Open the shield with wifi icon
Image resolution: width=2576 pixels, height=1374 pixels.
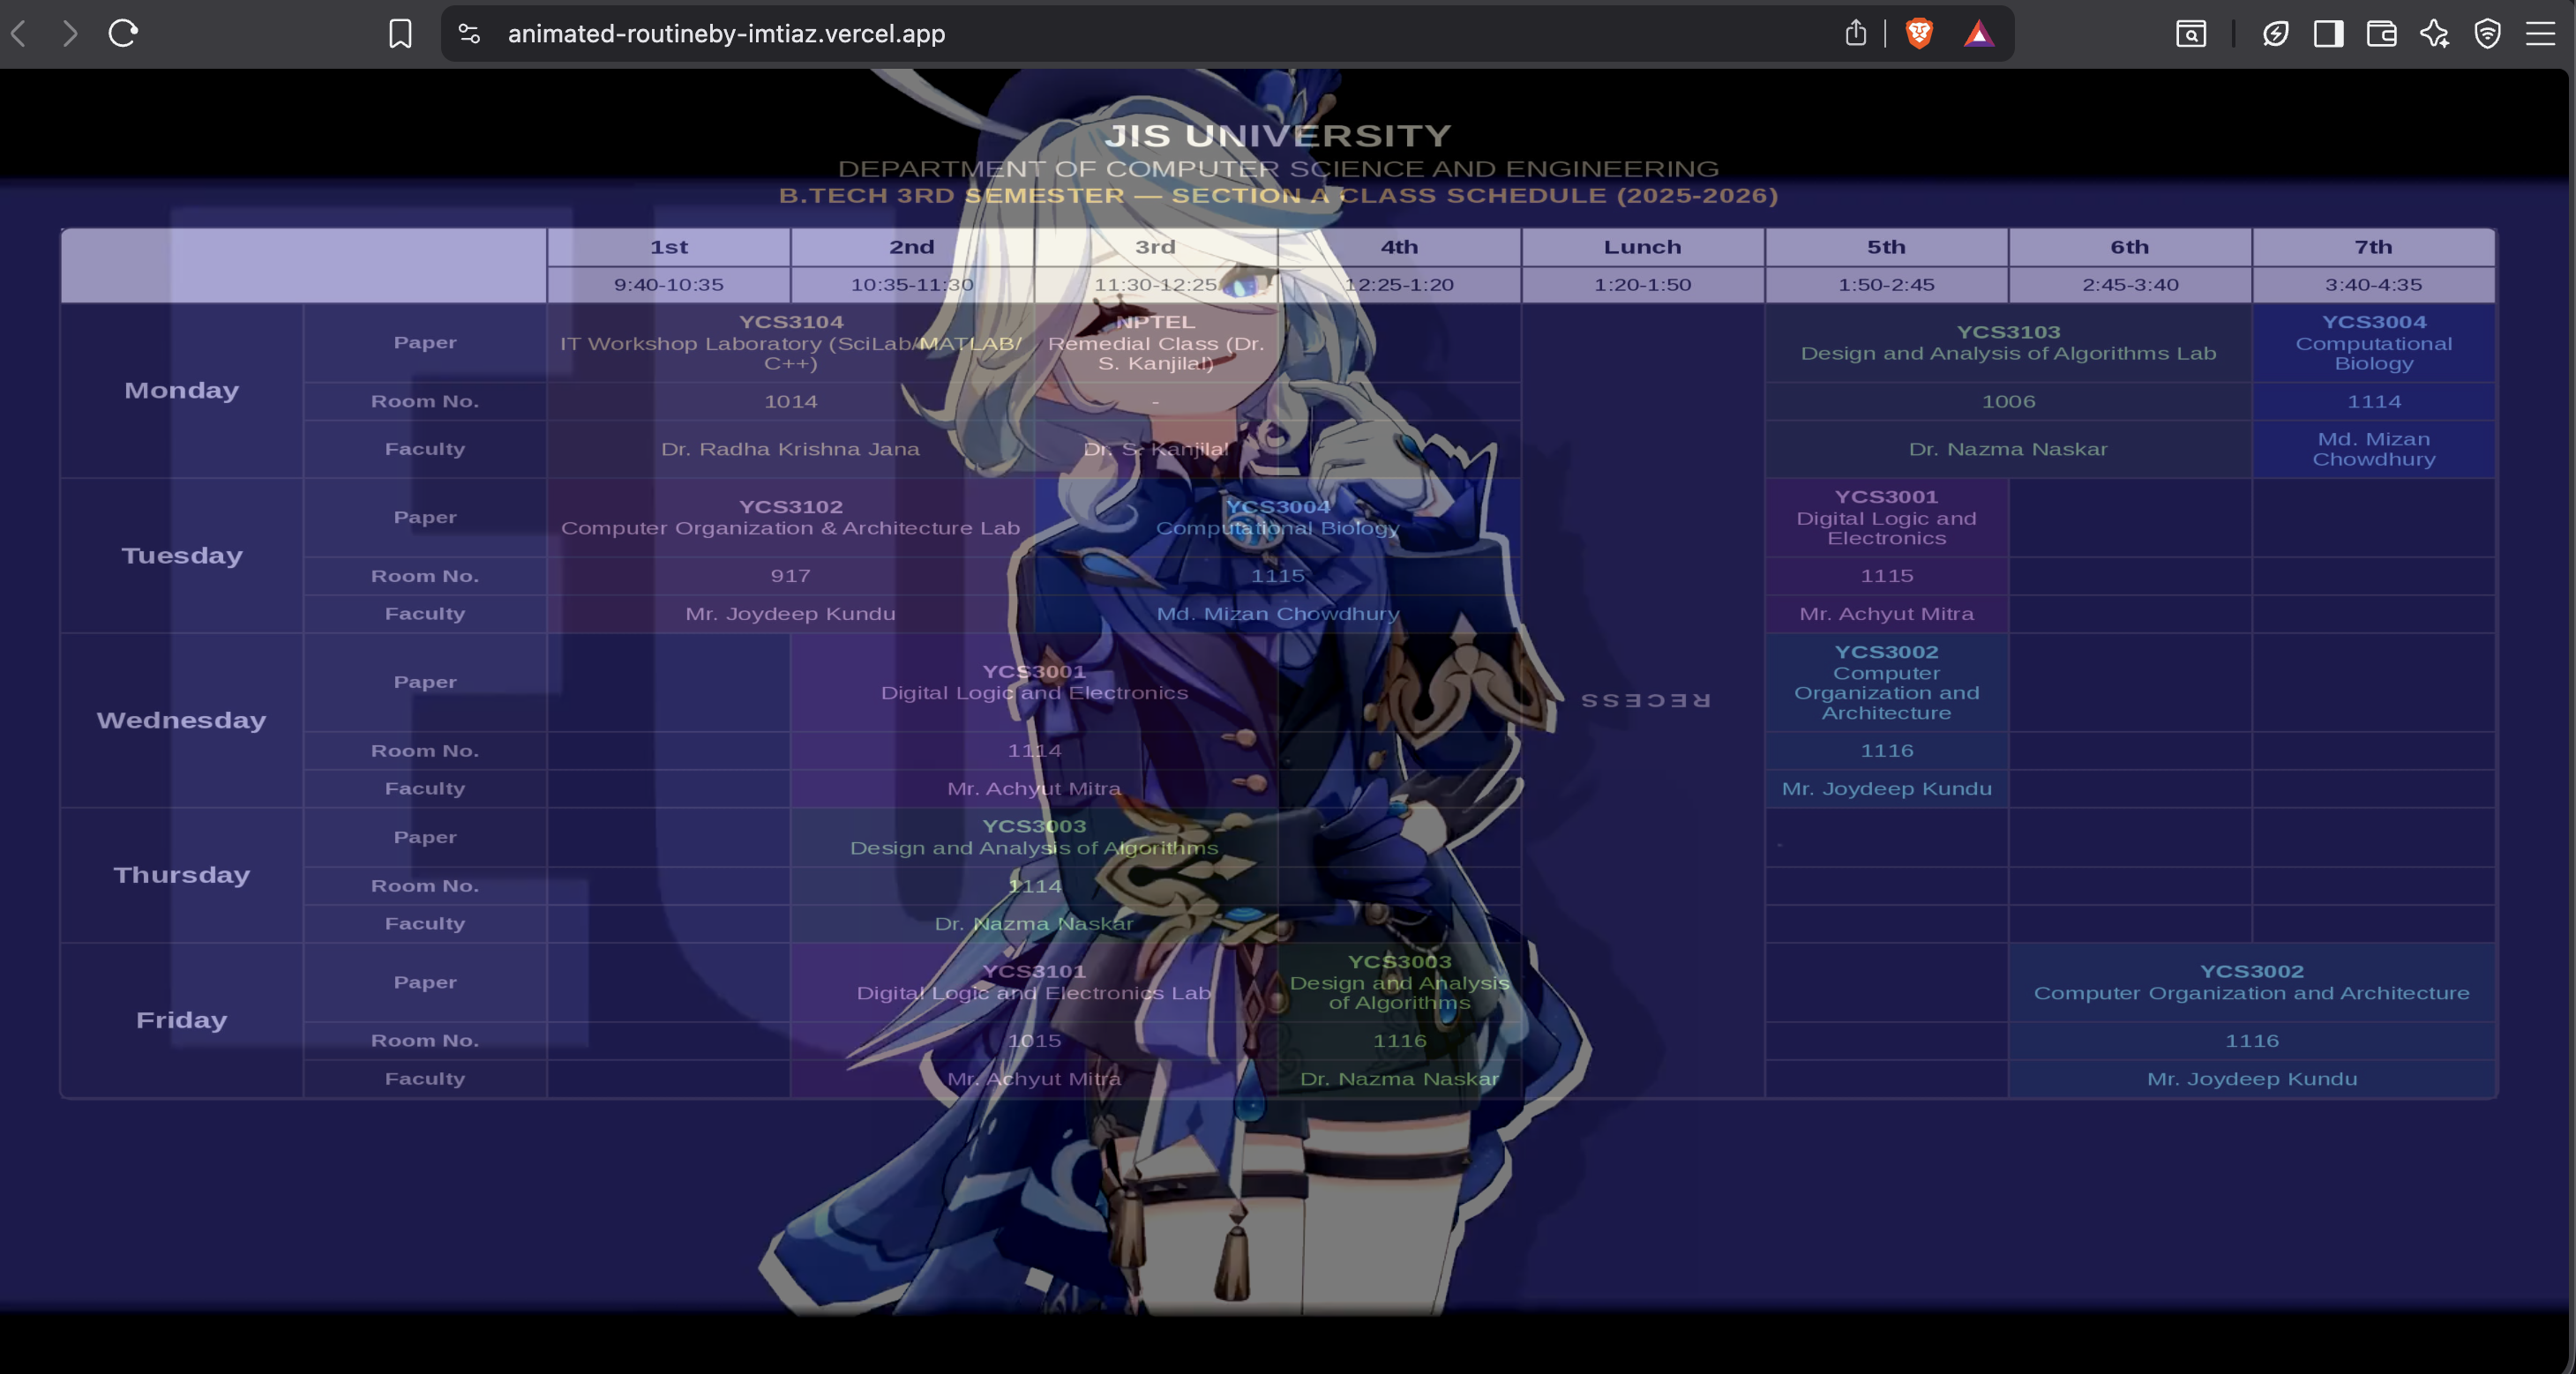(2487, 33)
